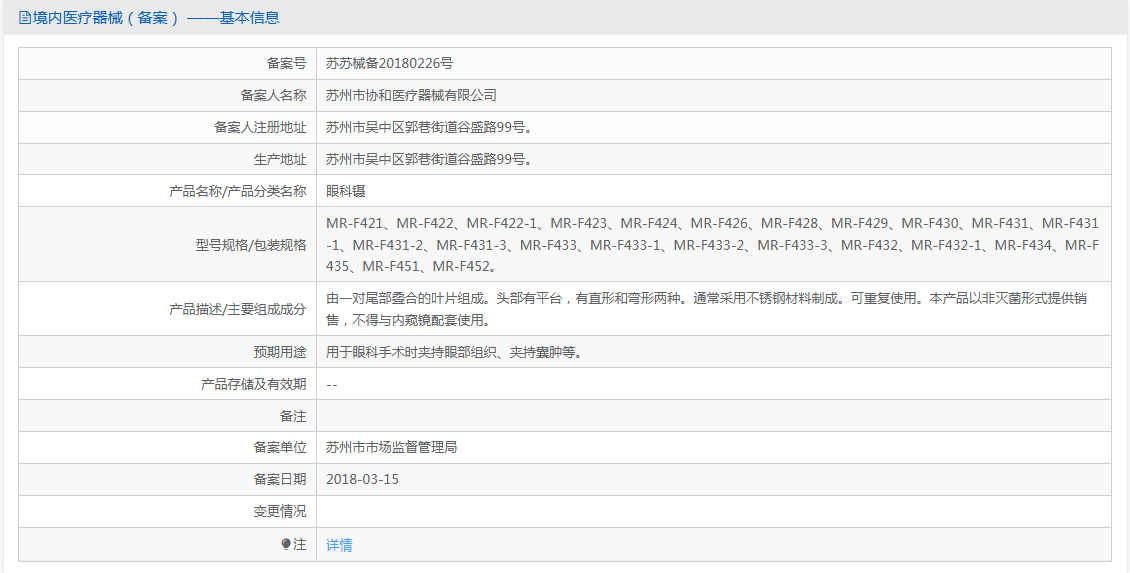Open the 详情 link

click(339, 546)
